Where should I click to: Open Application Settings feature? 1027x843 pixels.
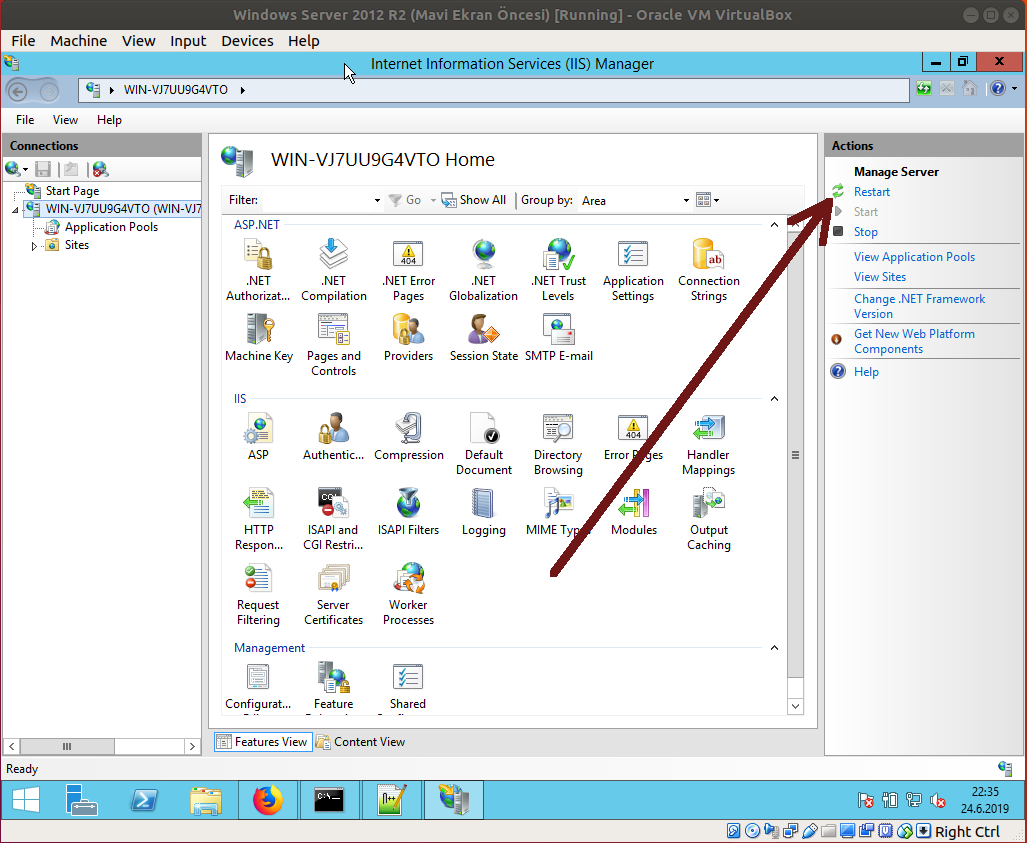(633, 270)
